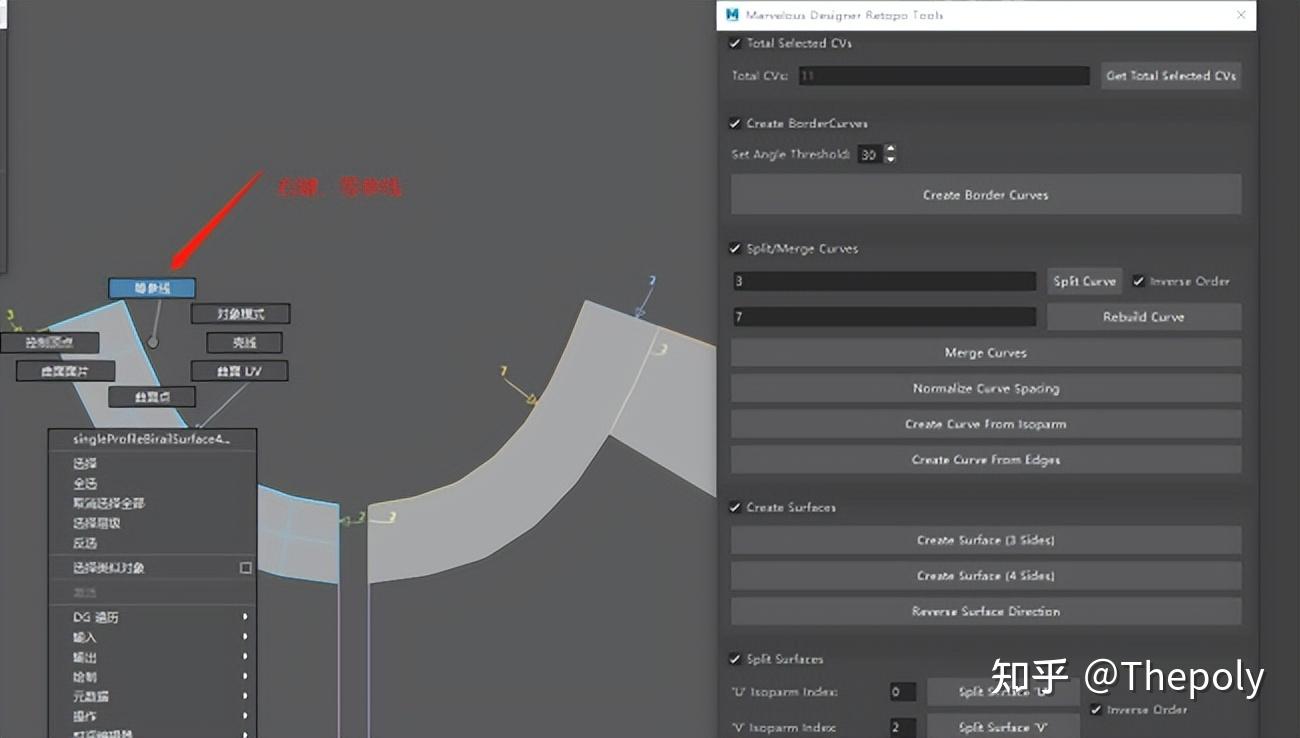Select 选择类似对象 in the context menu

[x=109, y=567]
